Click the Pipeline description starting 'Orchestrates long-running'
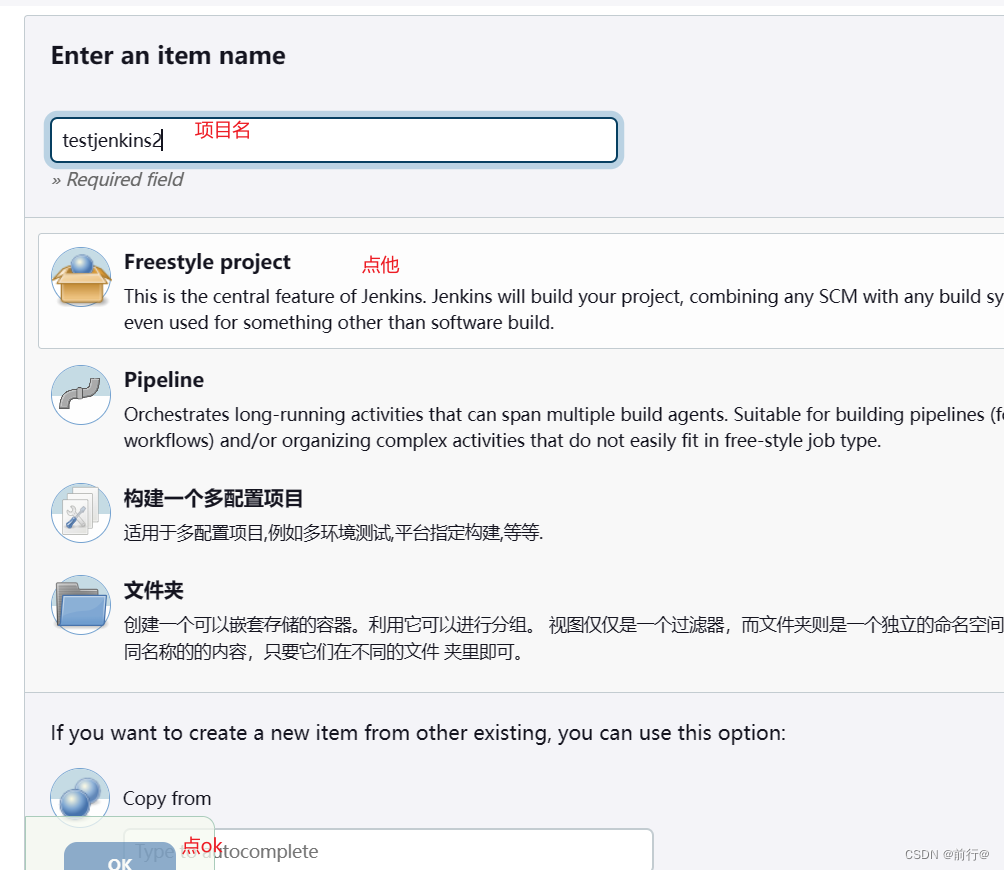The image size is (1004, 870). 563,428
